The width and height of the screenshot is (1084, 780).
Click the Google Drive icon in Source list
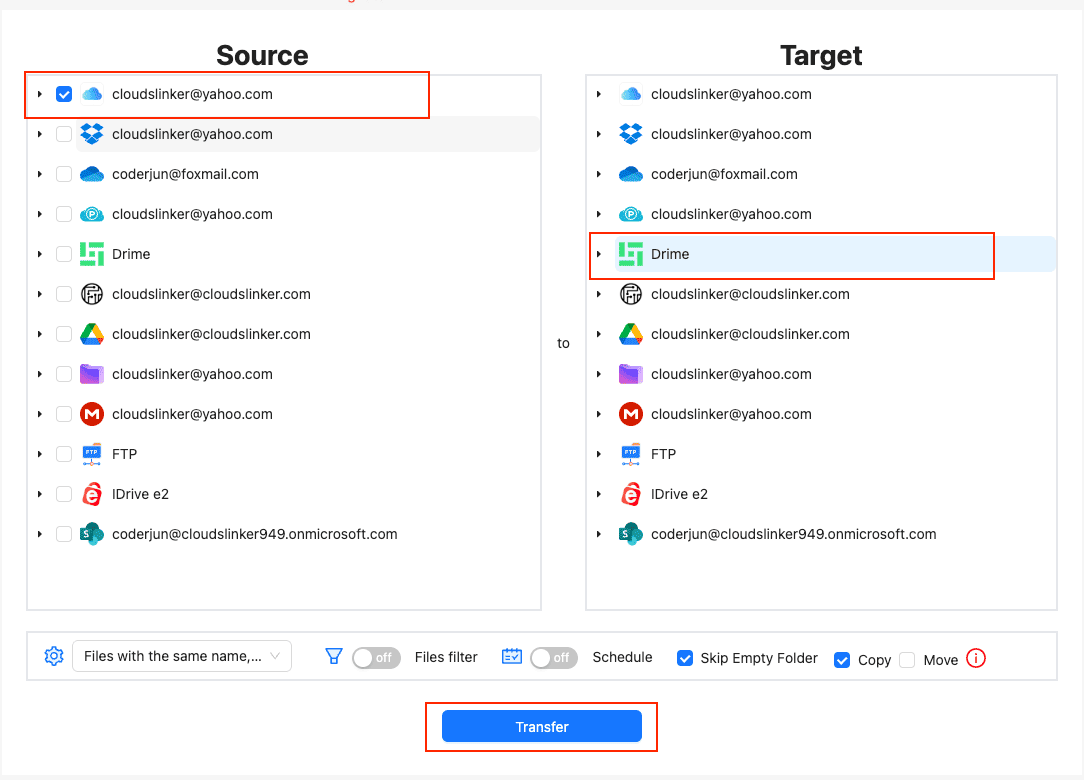point(92,334)
